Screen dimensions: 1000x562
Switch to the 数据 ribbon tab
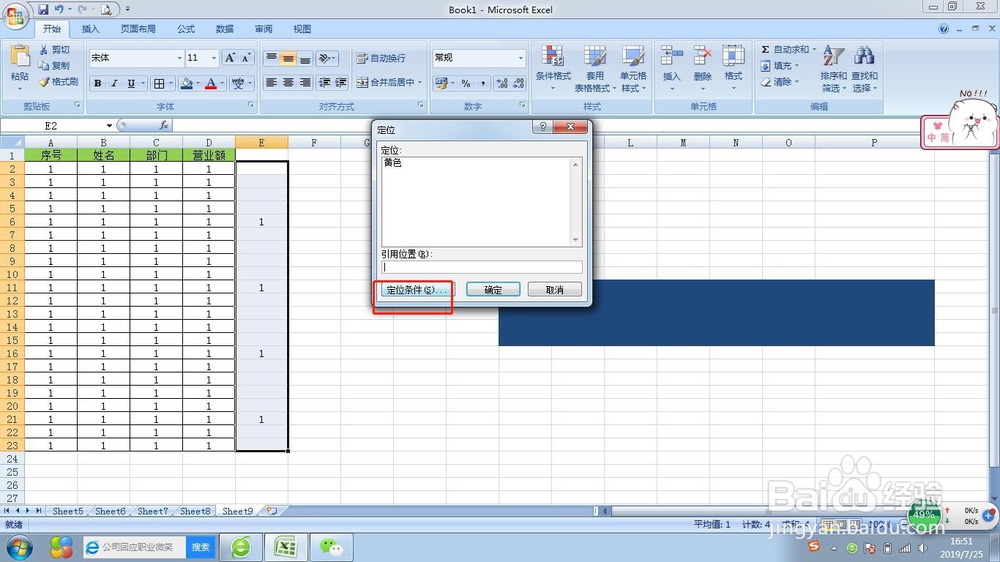point(224,29)
